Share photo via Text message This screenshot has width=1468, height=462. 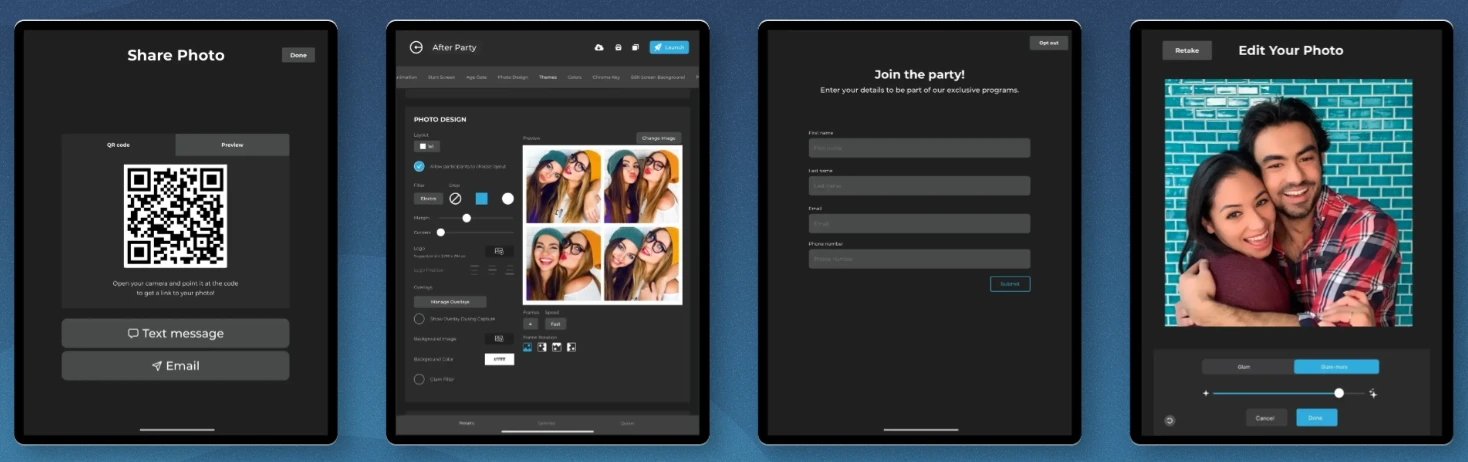coord(175,333)
